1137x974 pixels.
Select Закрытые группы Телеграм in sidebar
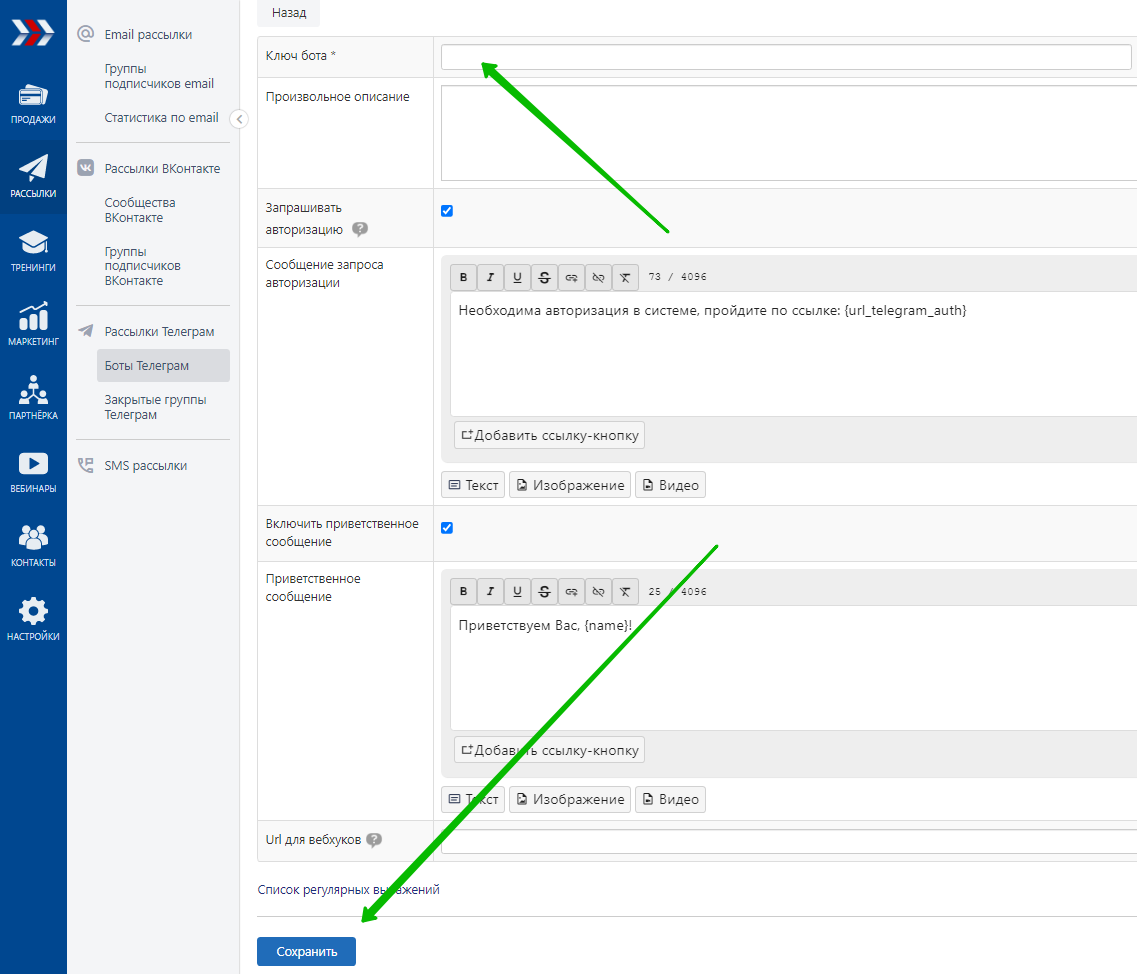(155, 407)
